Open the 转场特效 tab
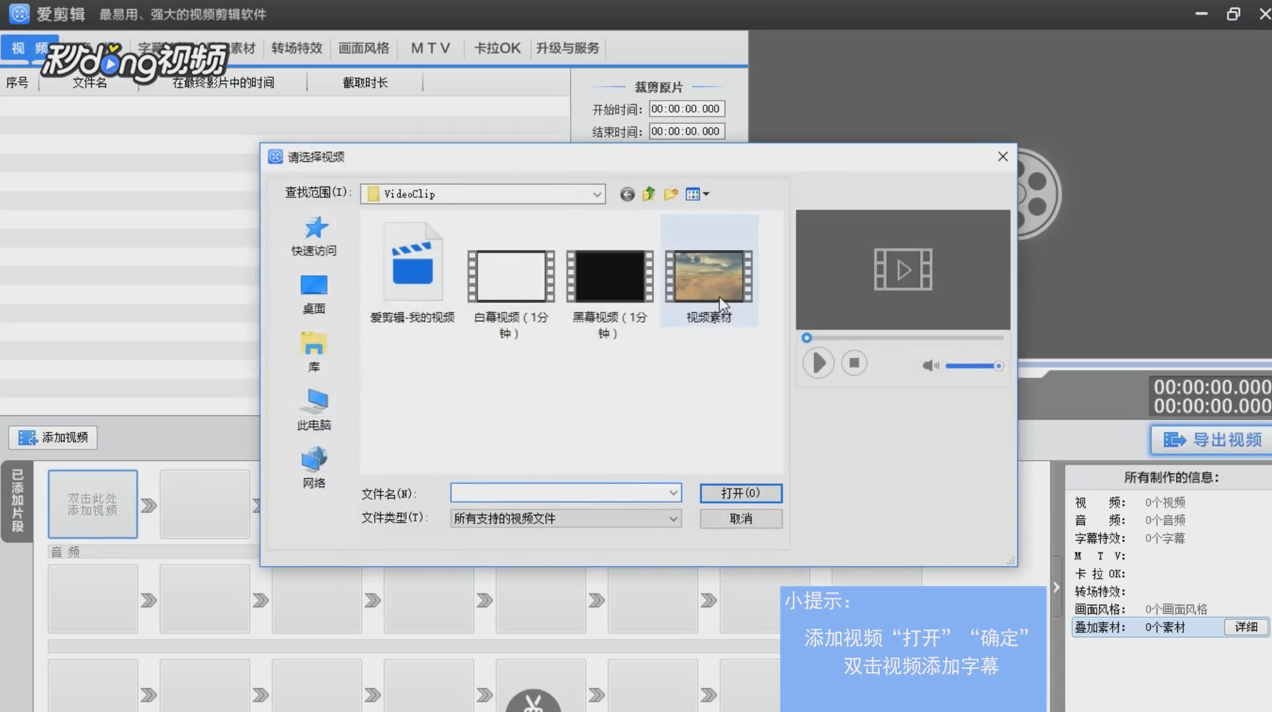This screenshot has width=1272, height=712. 297,48
